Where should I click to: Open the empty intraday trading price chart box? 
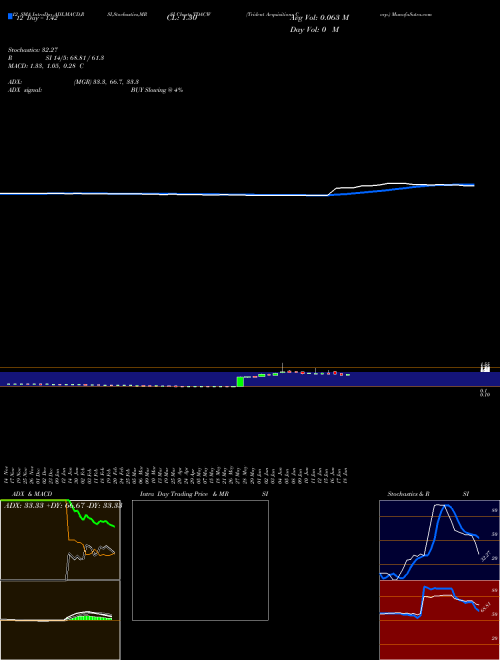click(200, 560)
